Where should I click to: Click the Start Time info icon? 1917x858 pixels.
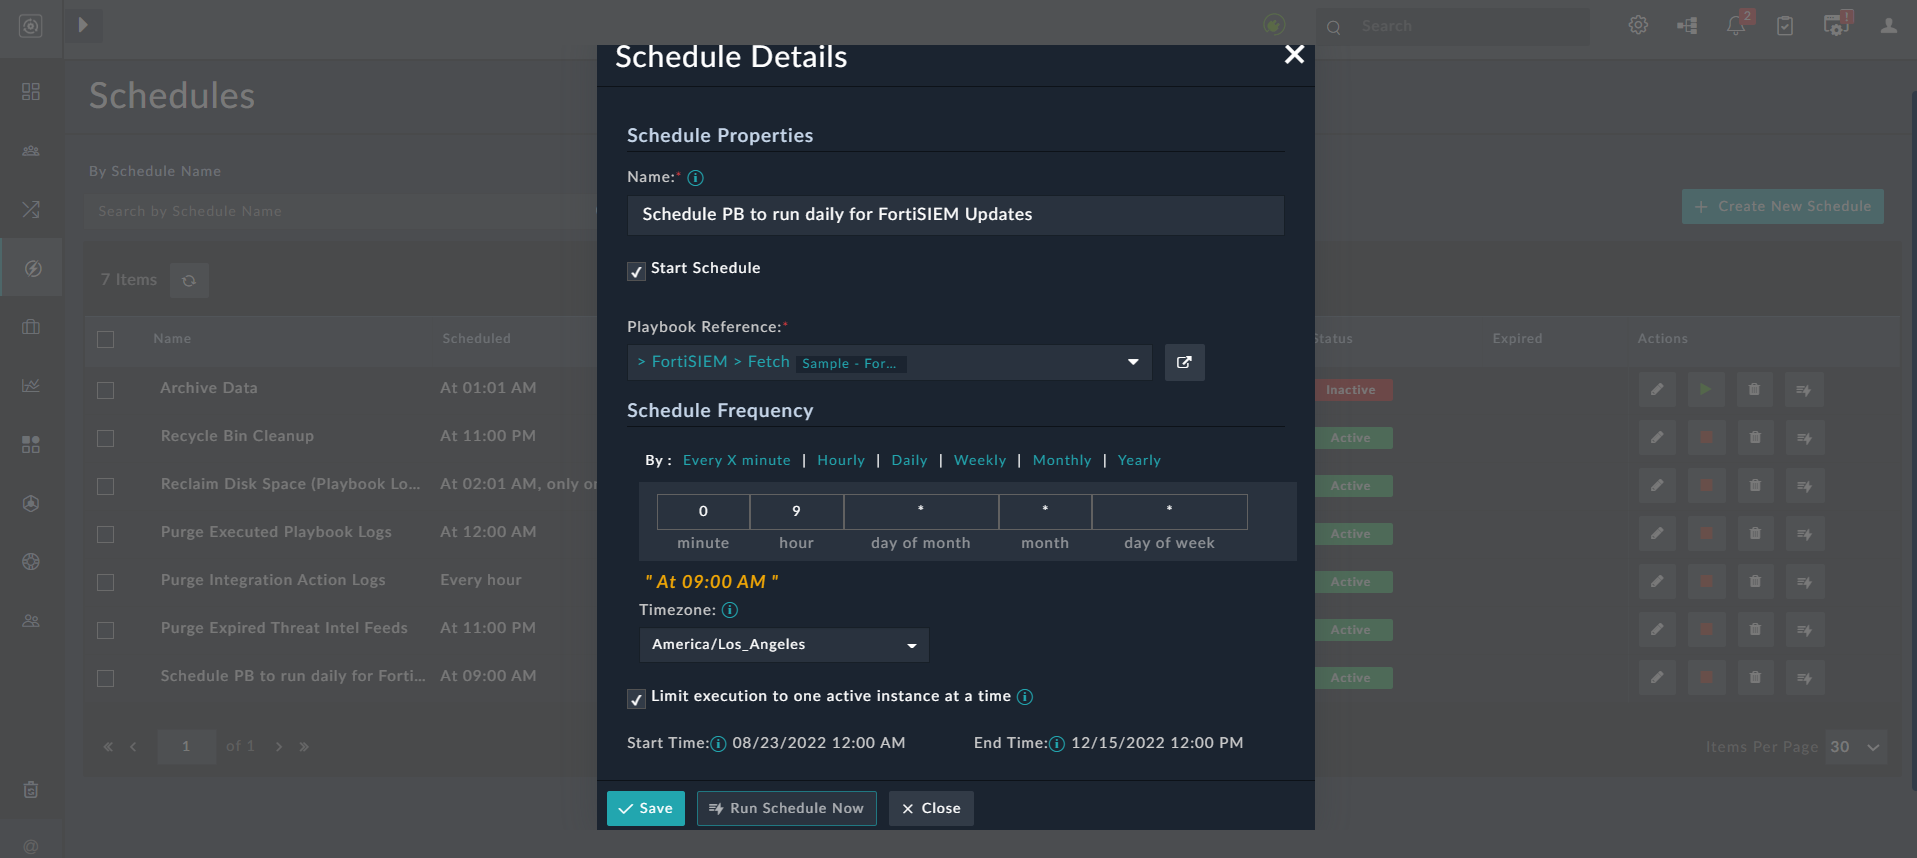coord(718,744)
